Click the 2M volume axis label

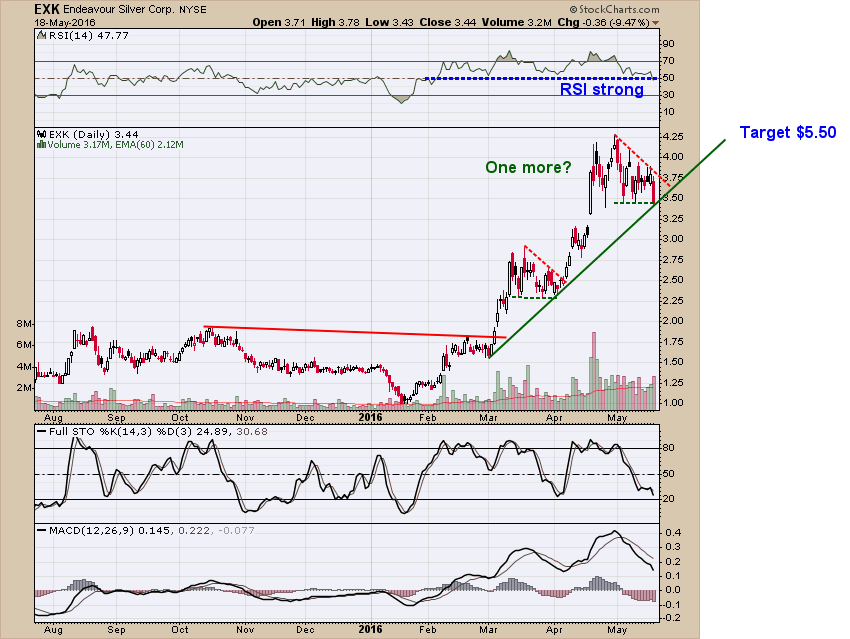pyautogui.click(x=24, y=388)
